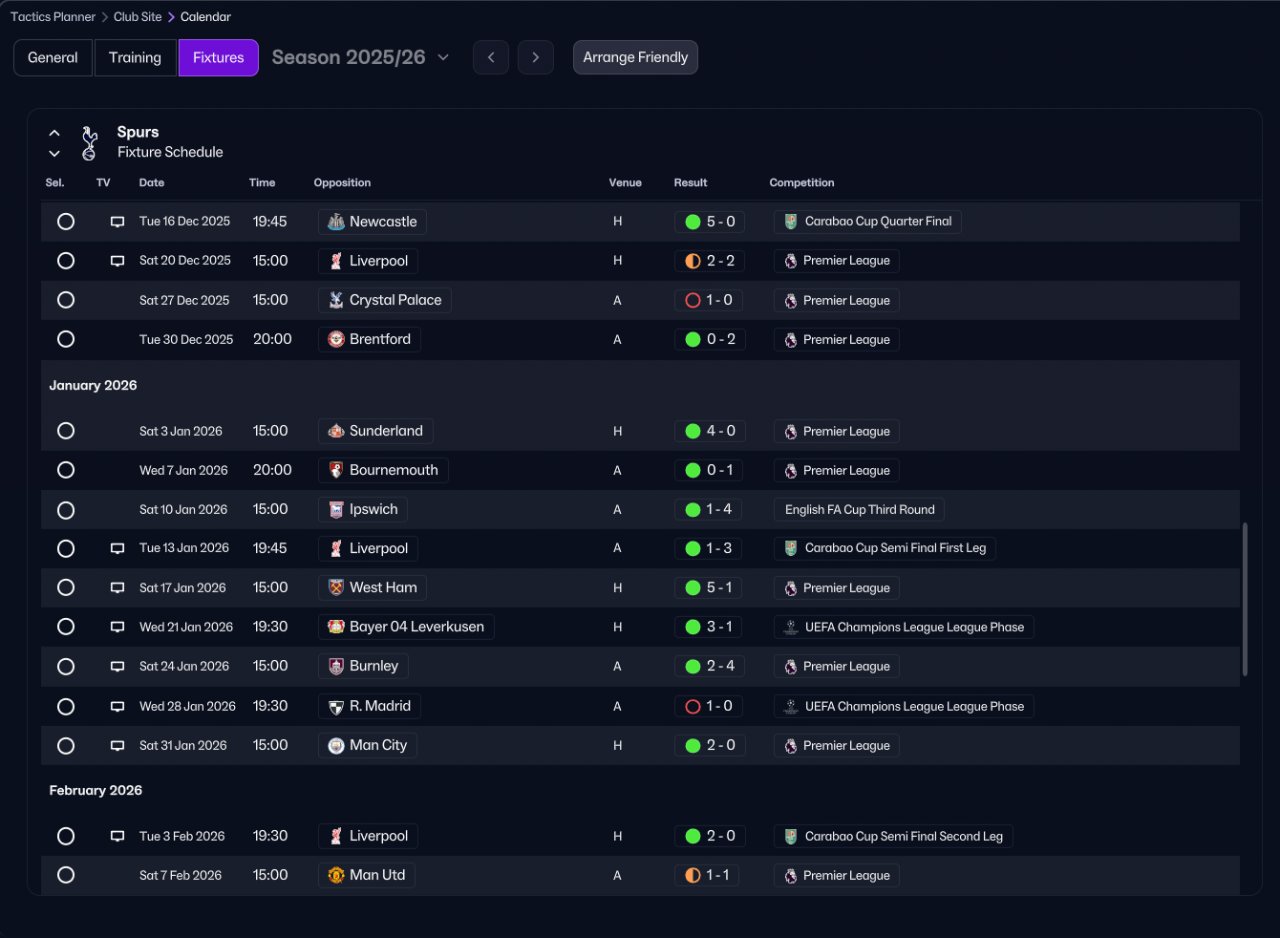
Task: Switch to the General tab
Action: click(x=53, y=57)
